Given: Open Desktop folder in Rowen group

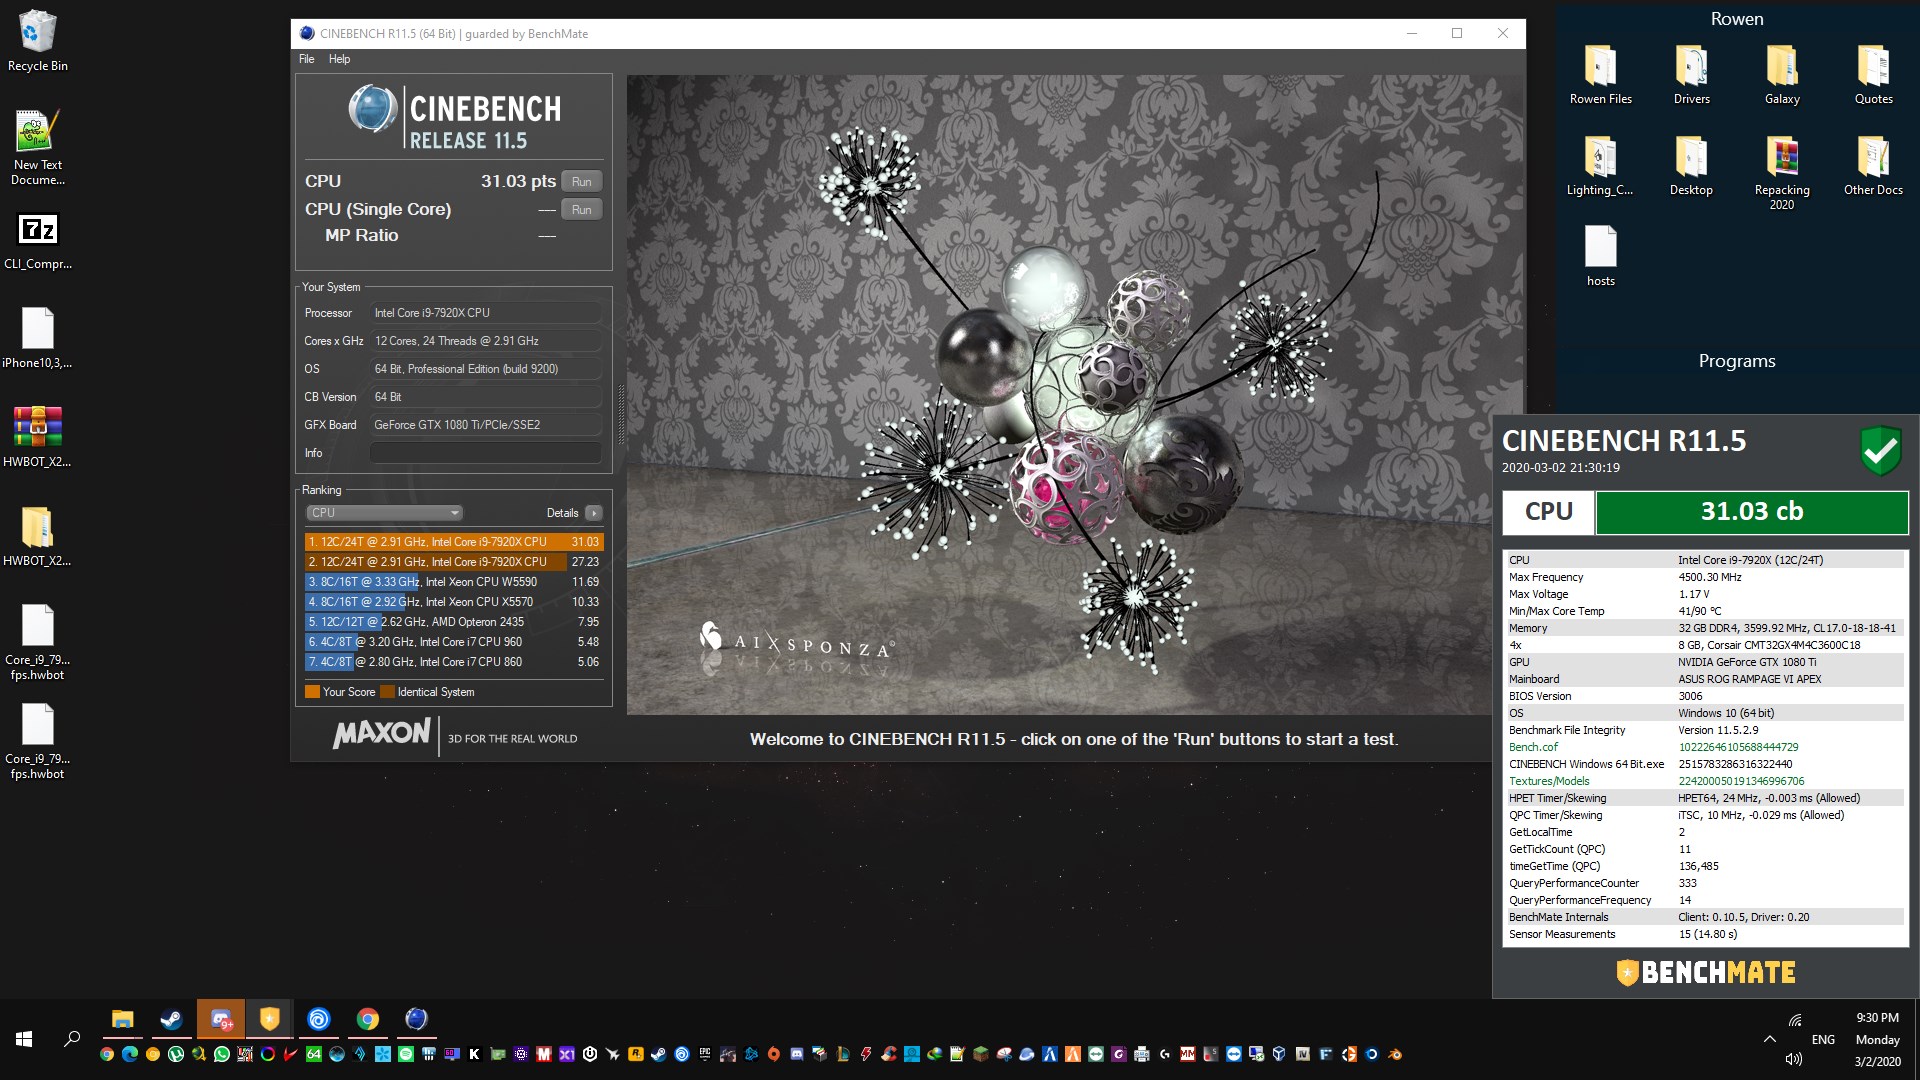Looking at the screenshot, I should (1691, 166).
